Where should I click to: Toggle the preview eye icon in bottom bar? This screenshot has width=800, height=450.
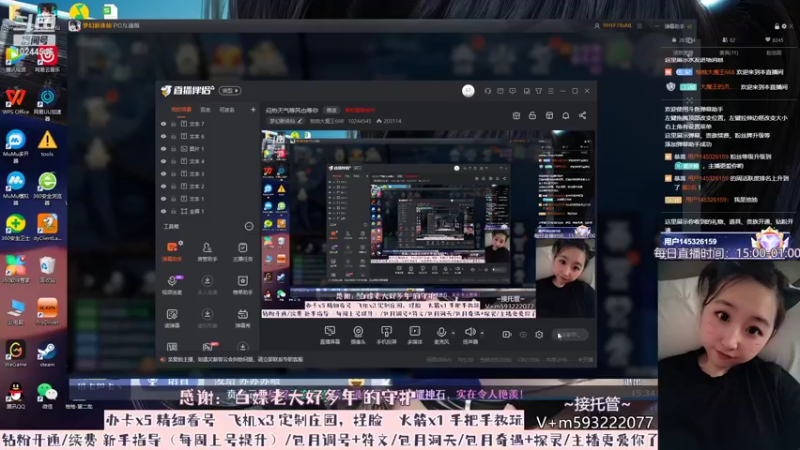(x=523, y=335)
